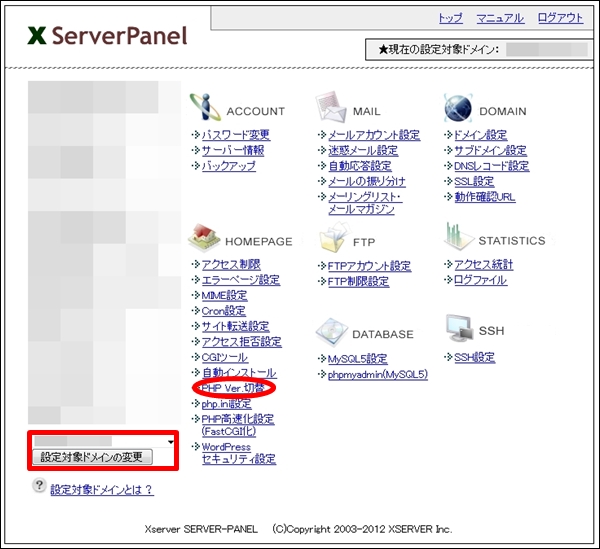Open メールアカウント設定 link
The width and height of the screenshot is (600, 549).
pyautogui.click(x=374, y=135)
